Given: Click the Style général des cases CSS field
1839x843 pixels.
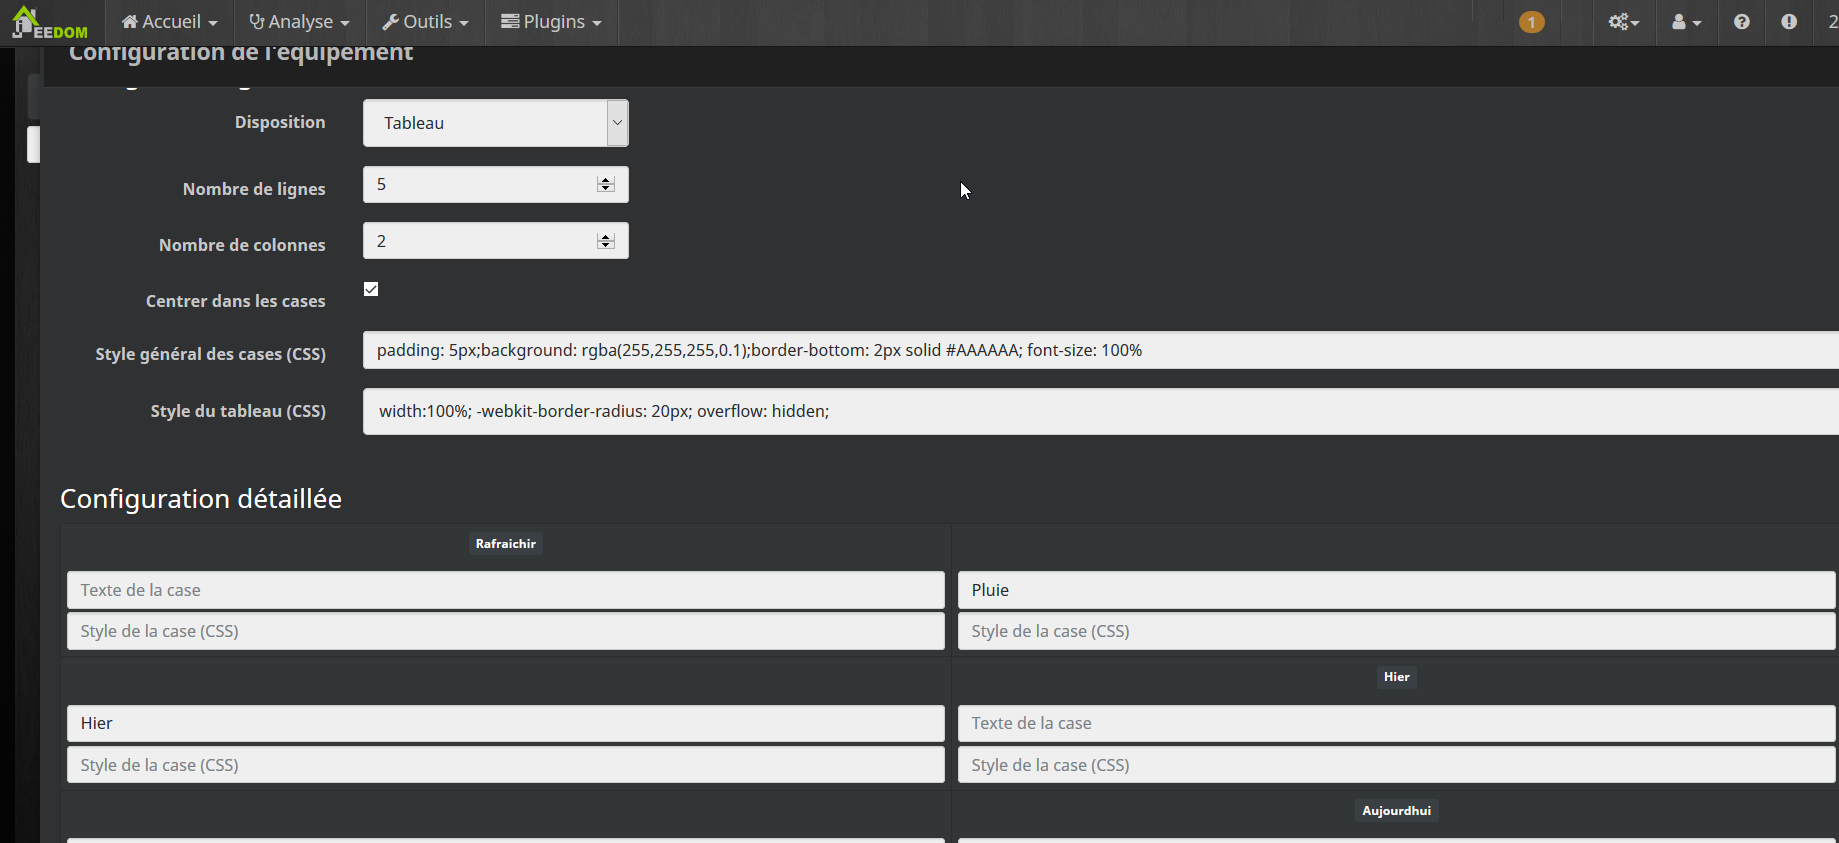Looking at the screenshot, I should (1100, 350).
